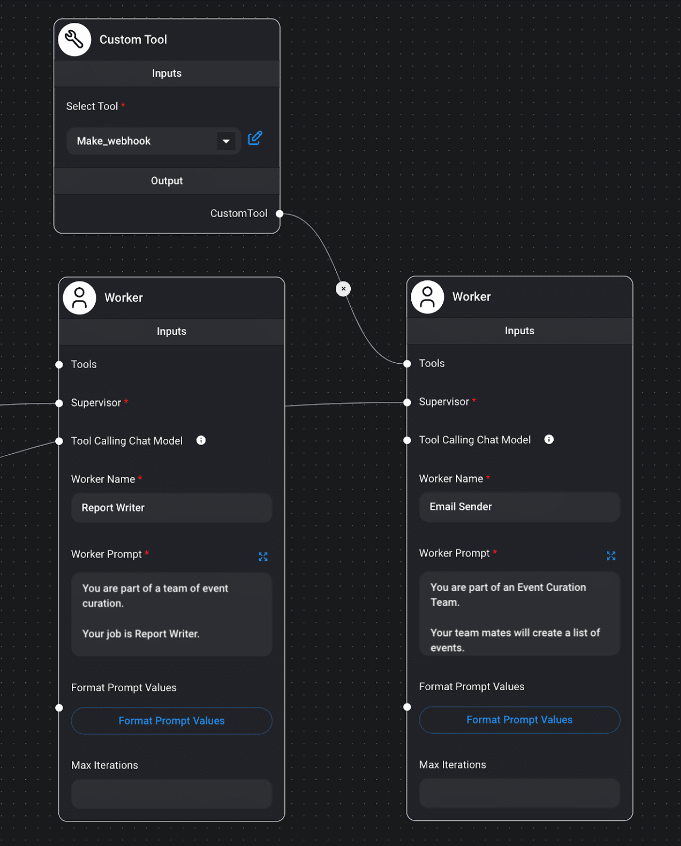Click the CustomTool output connector

tap(280, 214)
